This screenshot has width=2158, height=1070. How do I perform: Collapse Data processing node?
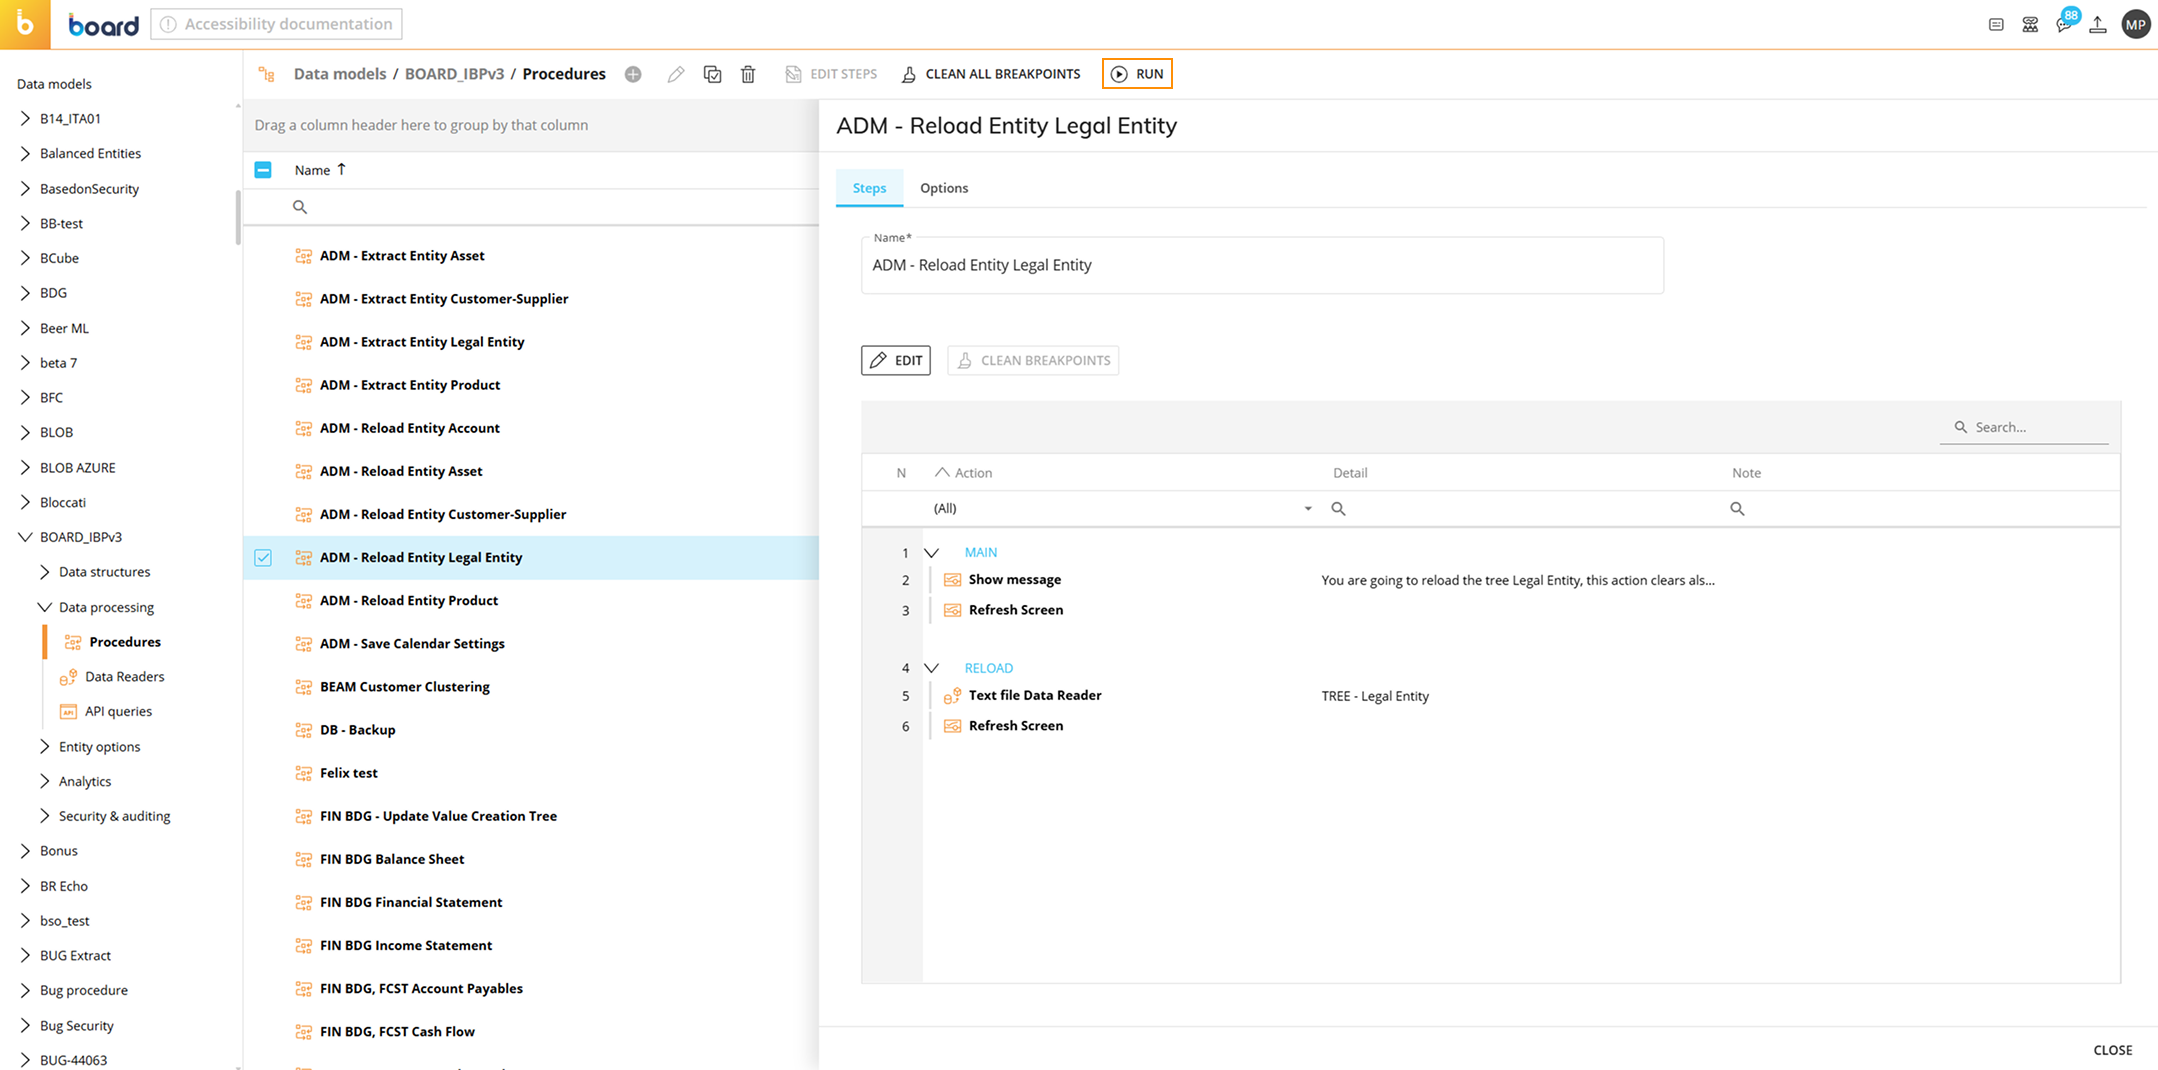coord(44,607)
